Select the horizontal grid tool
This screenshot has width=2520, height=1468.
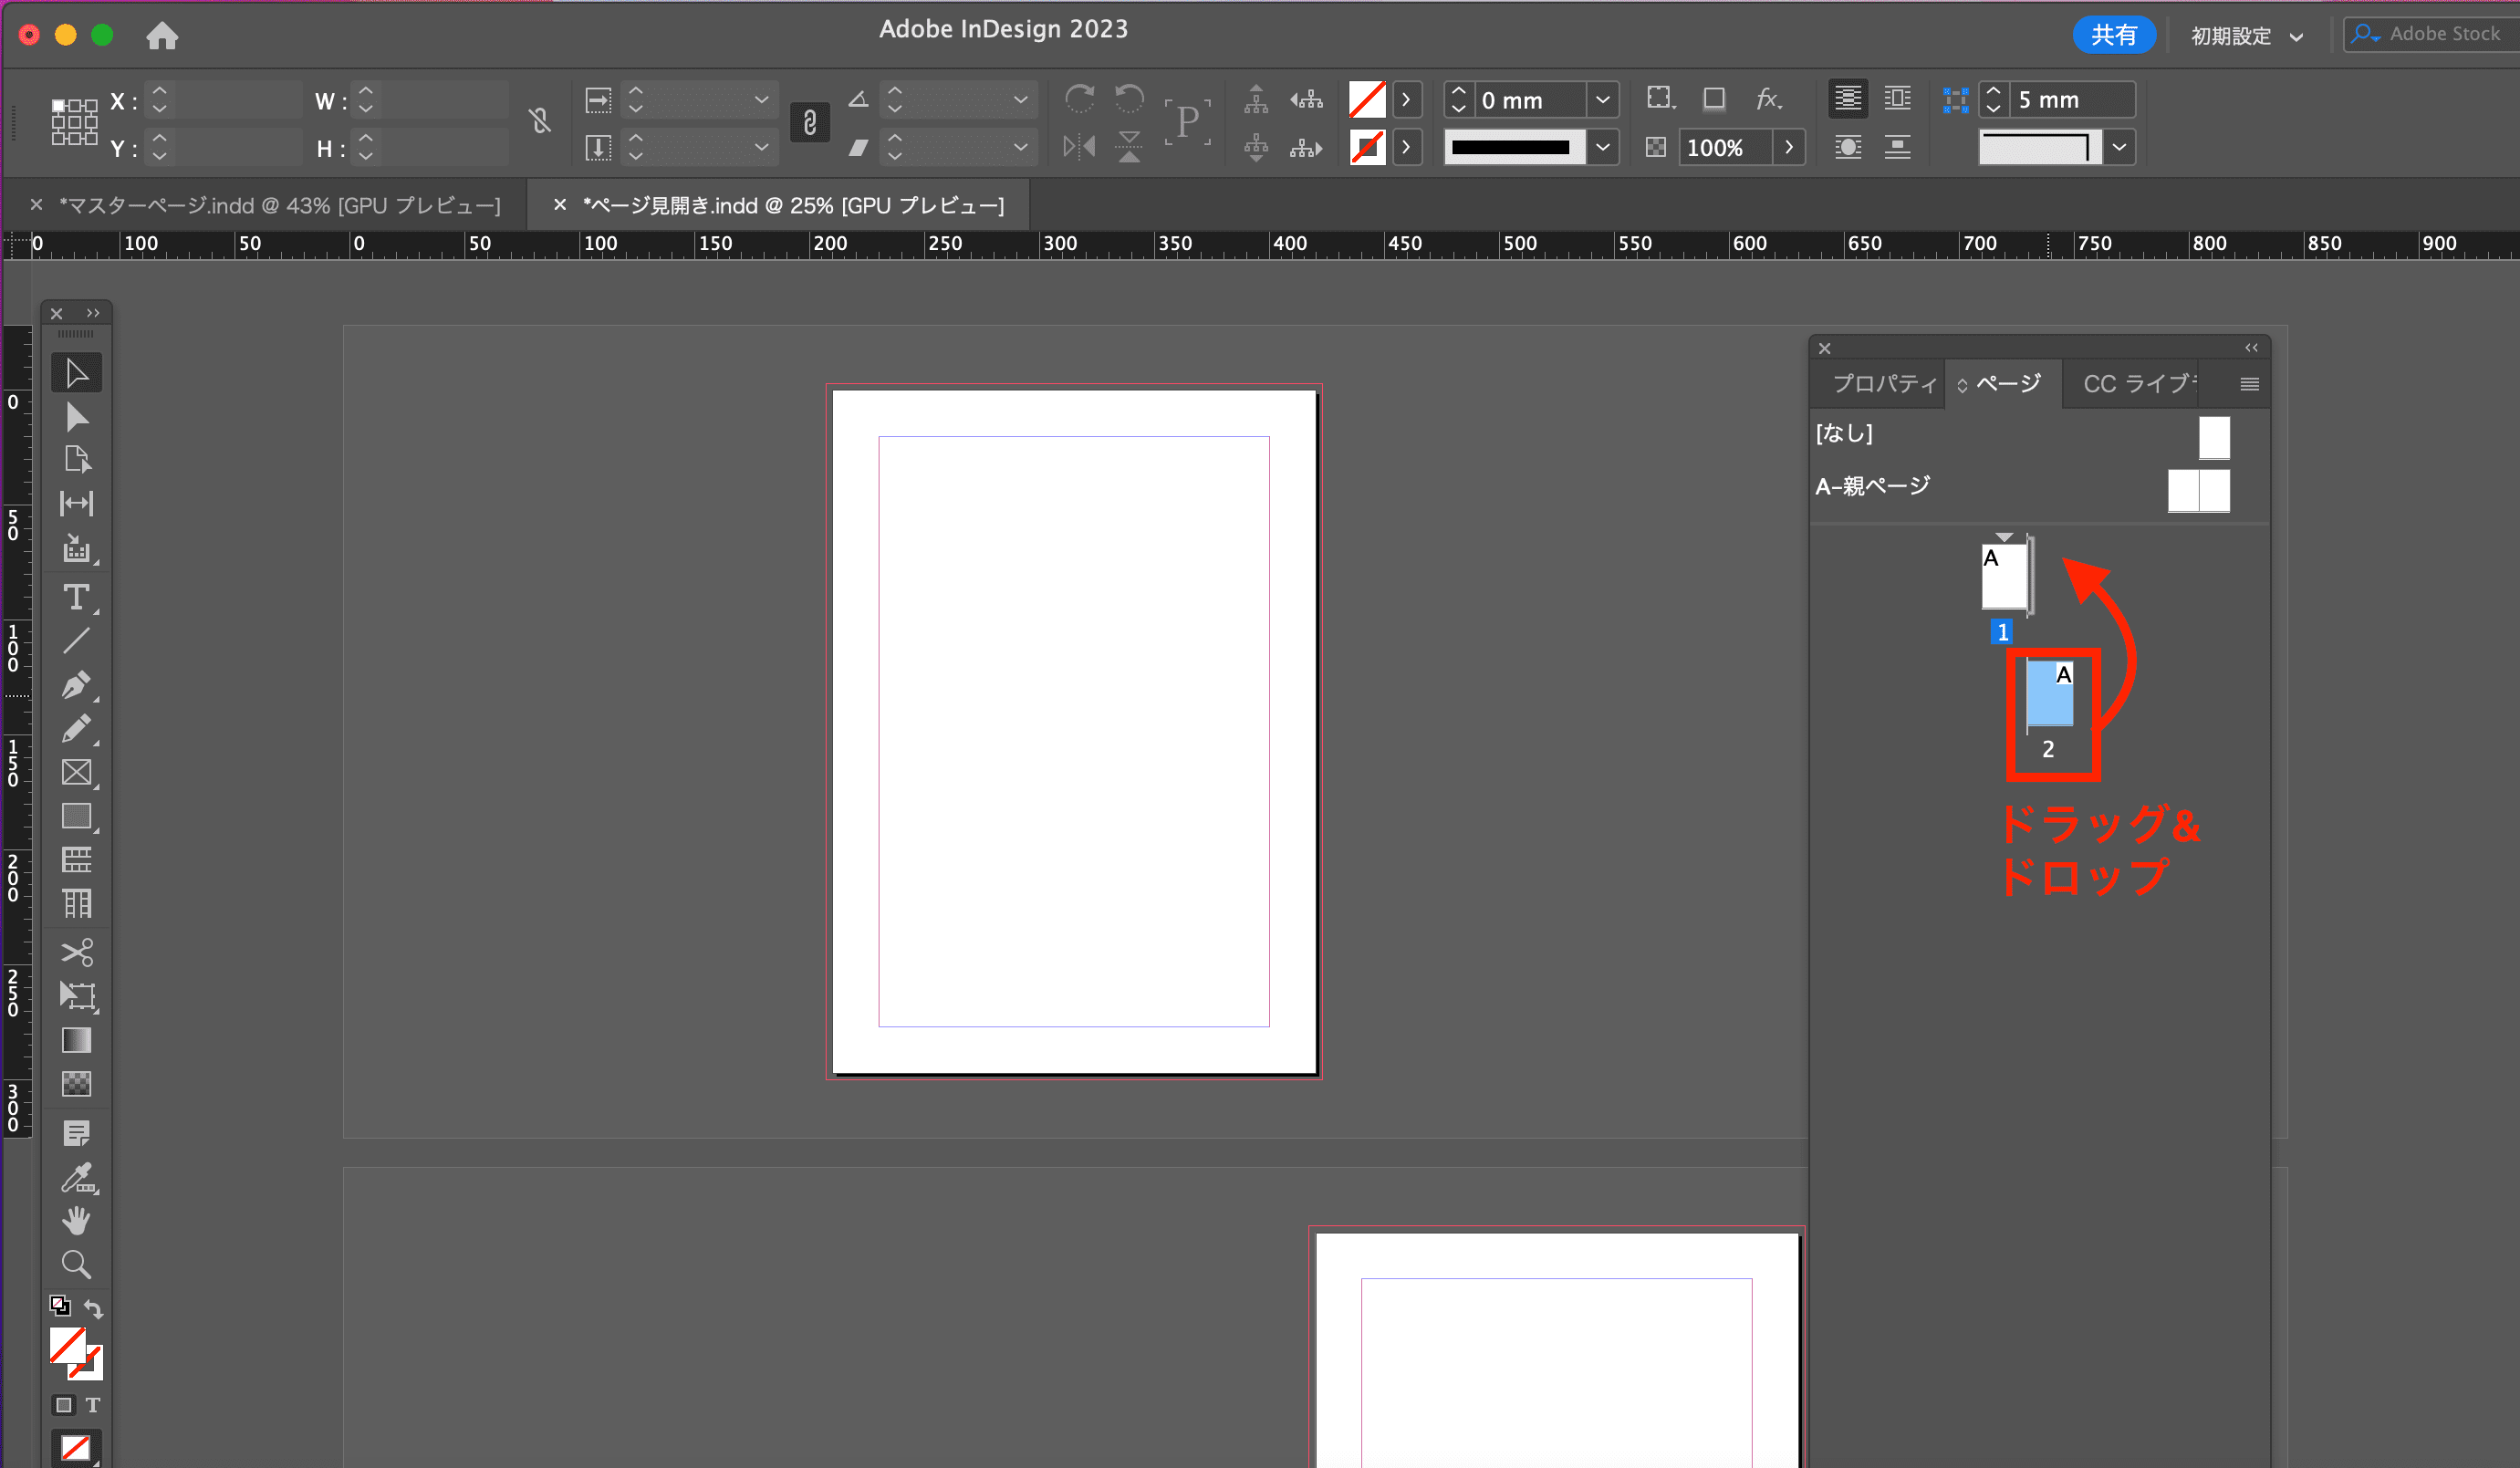coord(76,860)
